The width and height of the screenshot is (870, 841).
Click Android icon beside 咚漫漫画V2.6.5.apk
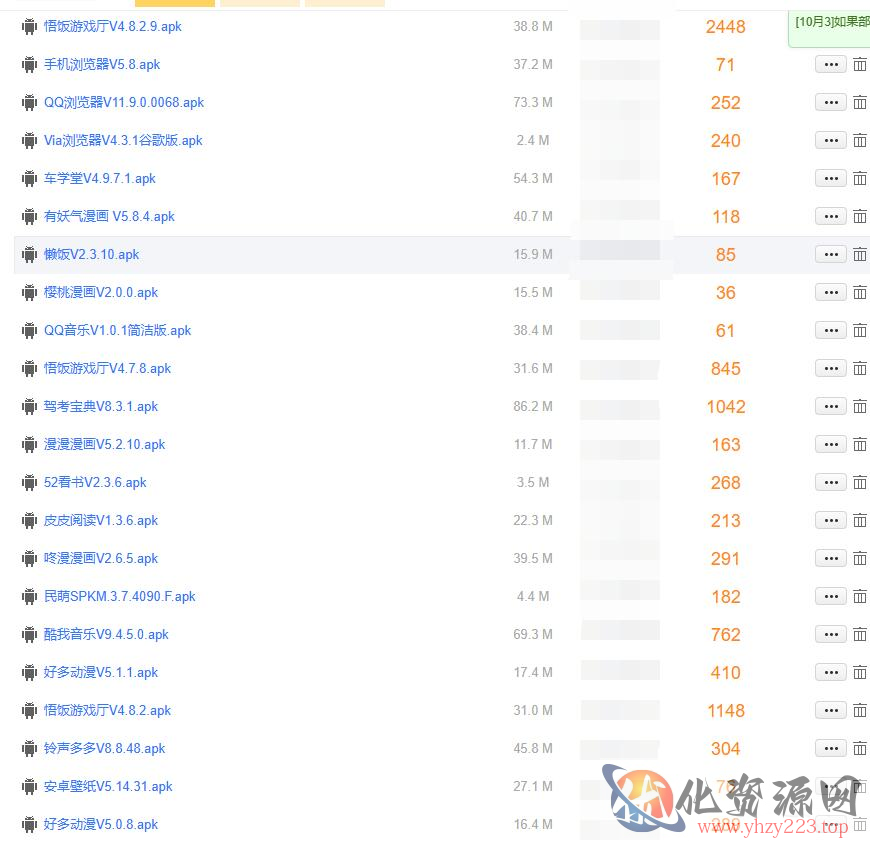tap(29, 559)
